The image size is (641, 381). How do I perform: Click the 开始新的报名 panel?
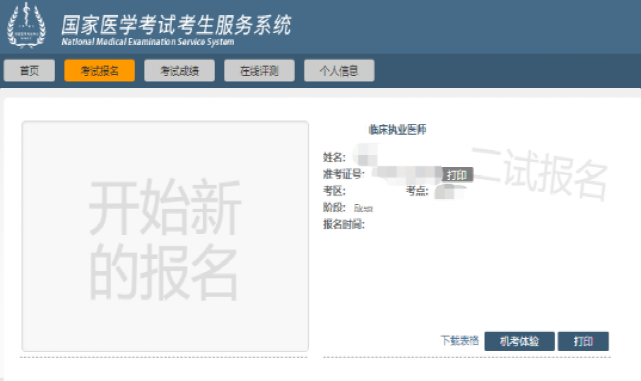click(x=165, y=236)
